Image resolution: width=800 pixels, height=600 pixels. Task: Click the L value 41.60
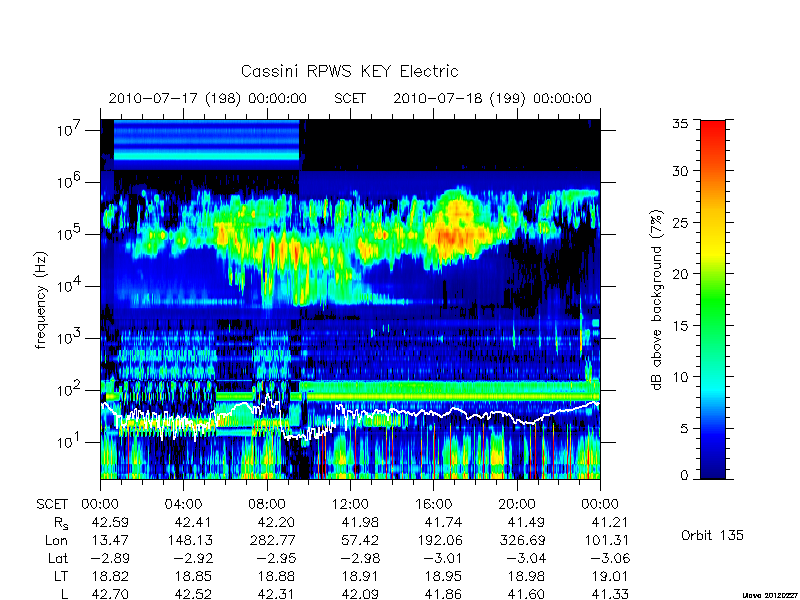[526, 594]
